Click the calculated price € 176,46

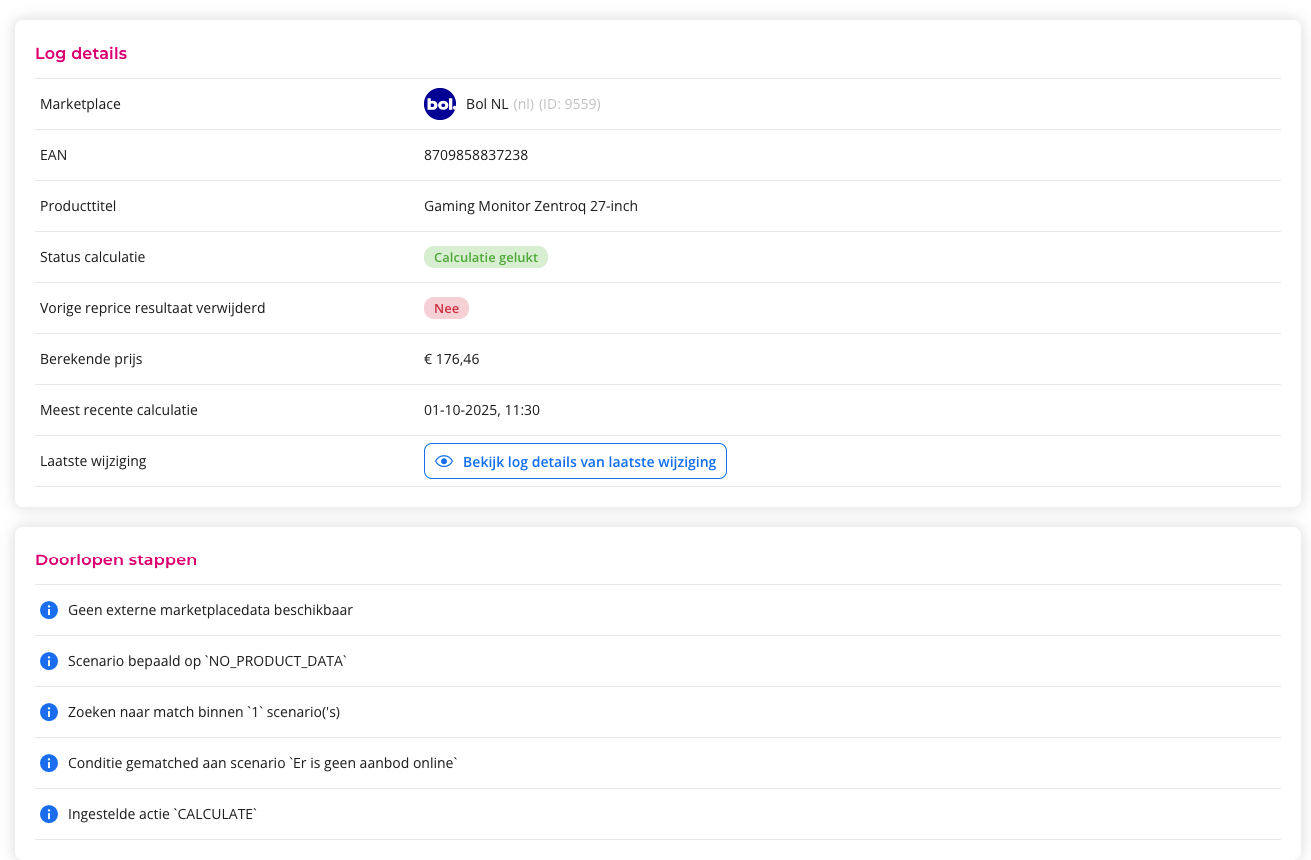[x=452, y=359]
